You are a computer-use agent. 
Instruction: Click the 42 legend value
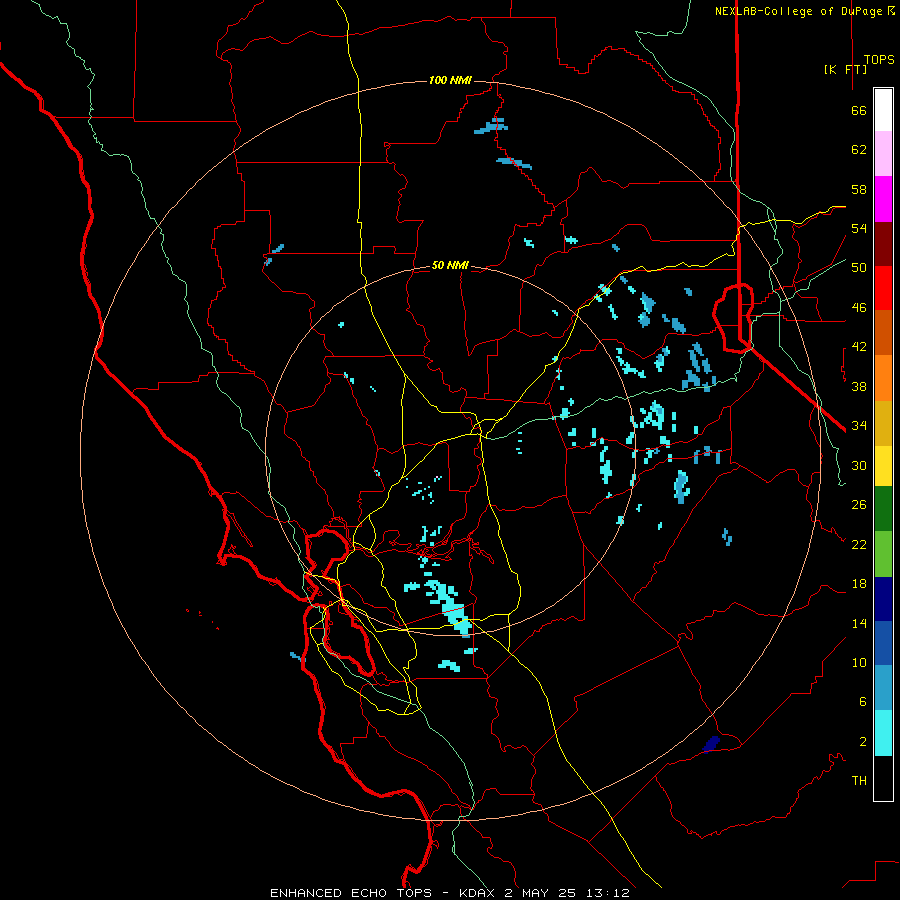[x=859, y=347]
